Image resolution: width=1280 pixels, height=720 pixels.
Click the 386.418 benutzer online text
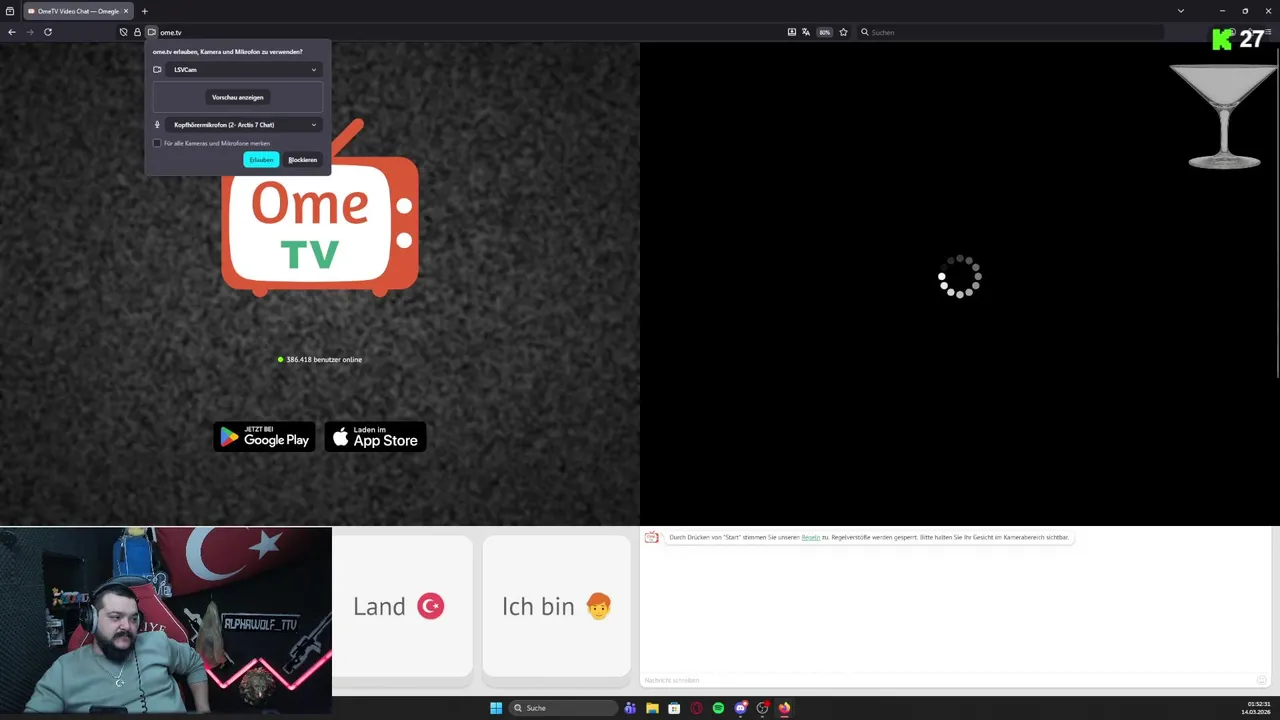click(324, 359)
